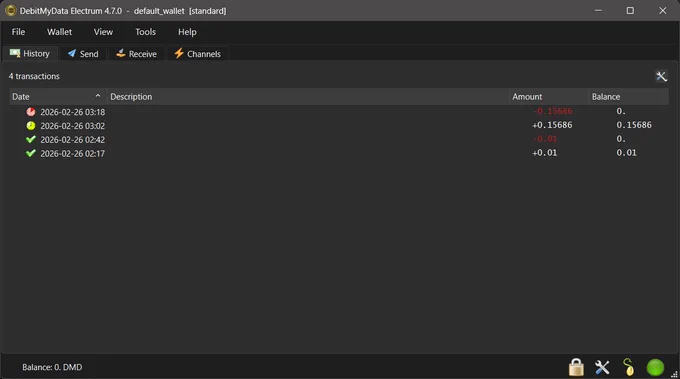Switch to the Send tab
This screenshot has width=680, height=379.
pos(83,54)
